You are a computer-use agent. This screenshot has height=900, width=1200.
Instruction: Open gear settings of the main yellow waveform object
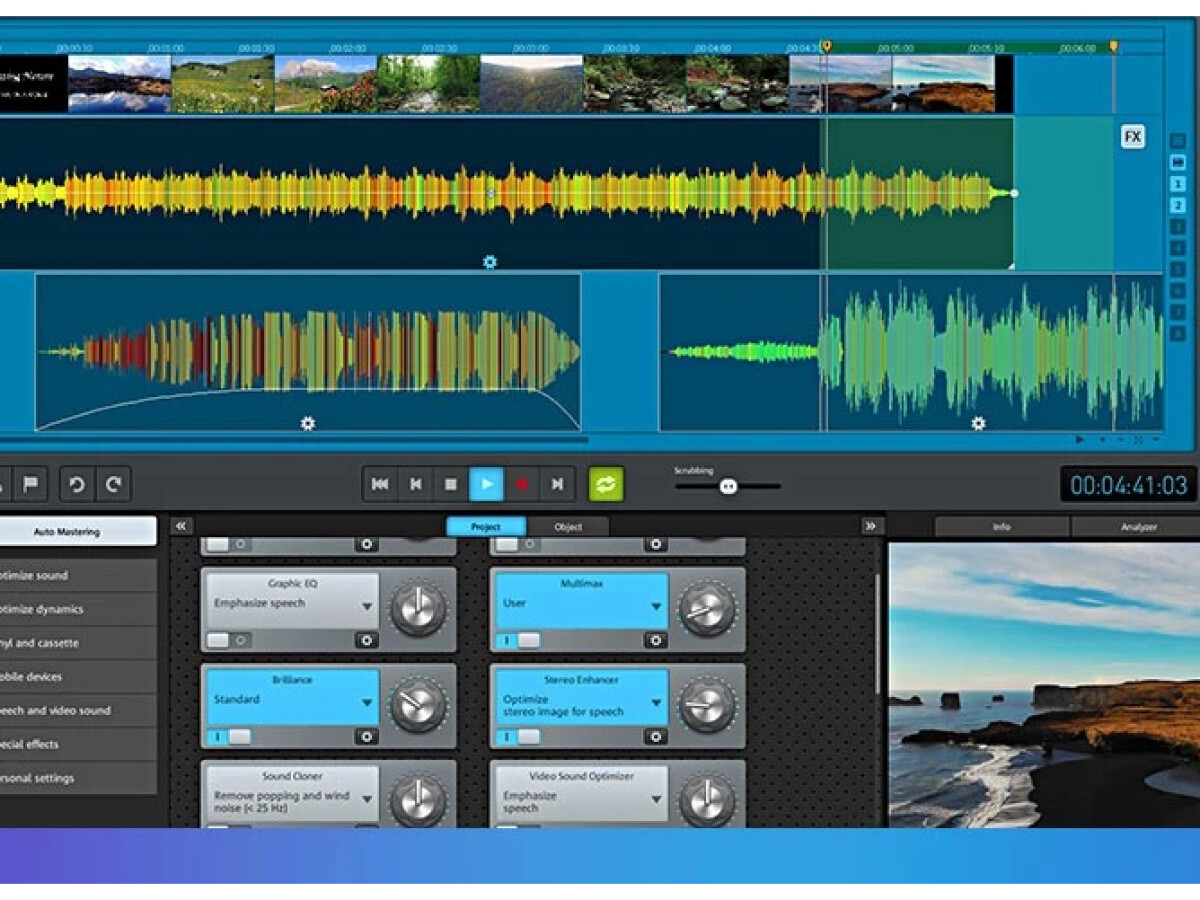[x=490, y=262]
